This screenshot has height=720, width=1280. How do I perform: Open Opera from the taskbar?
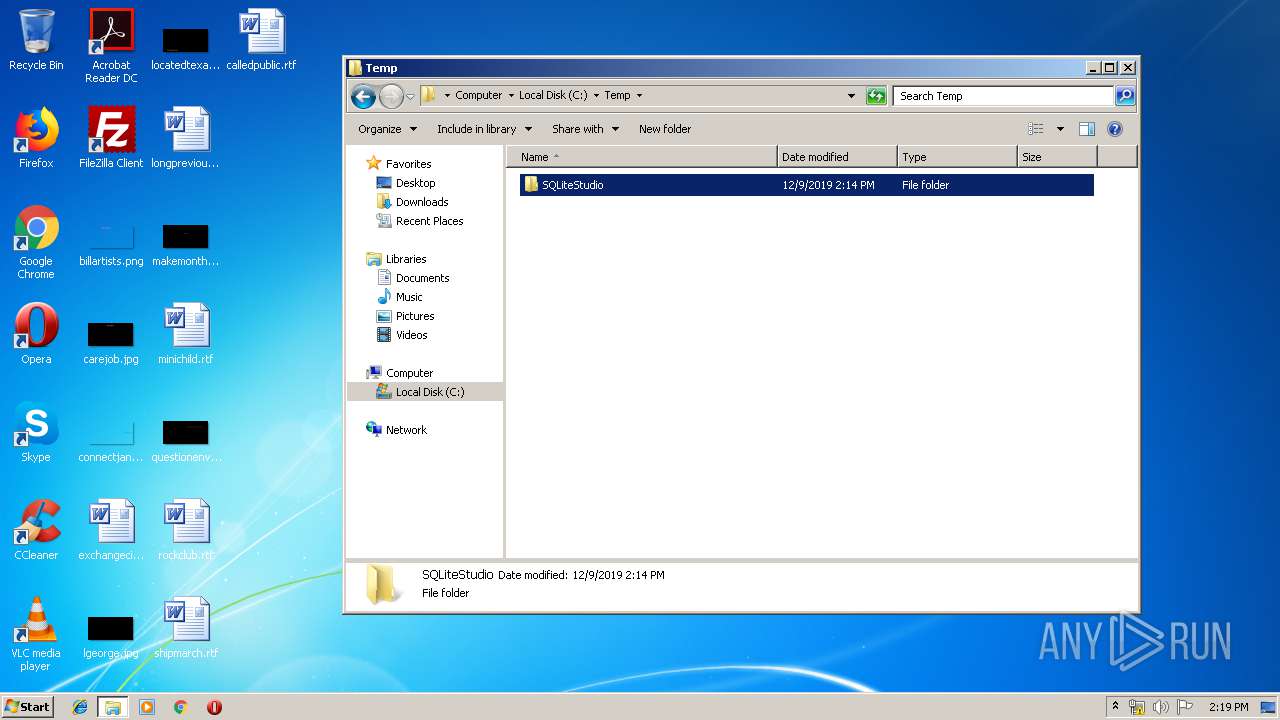pos(214,707)
